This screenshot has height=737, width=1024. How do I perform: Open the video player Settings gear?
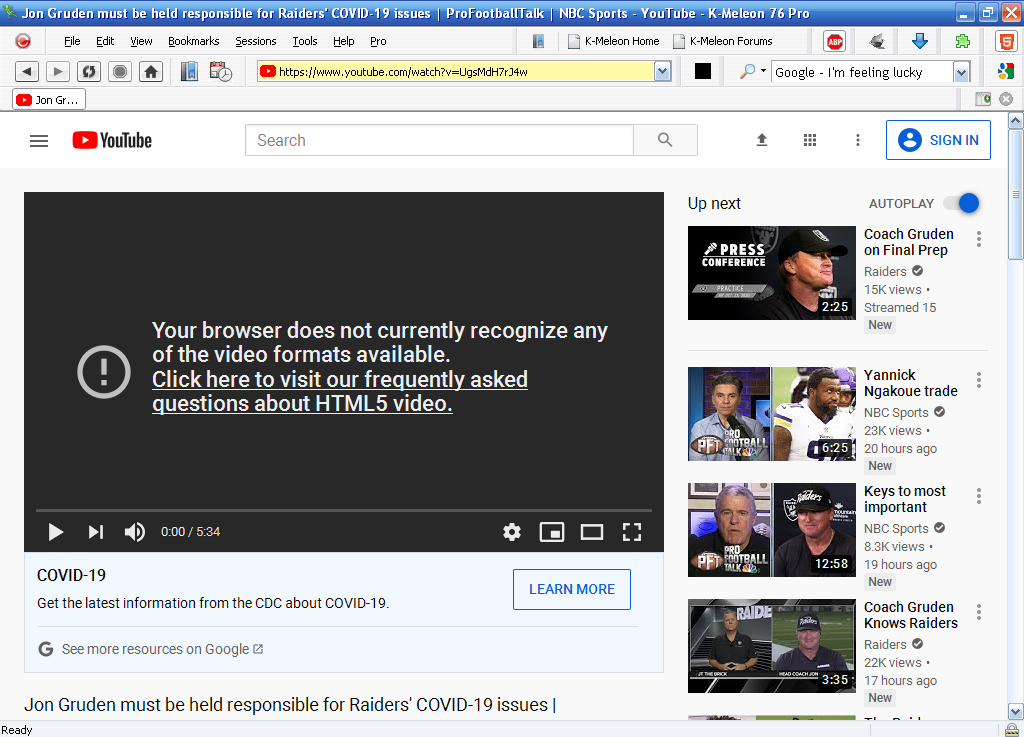click(x=512, y=532)
